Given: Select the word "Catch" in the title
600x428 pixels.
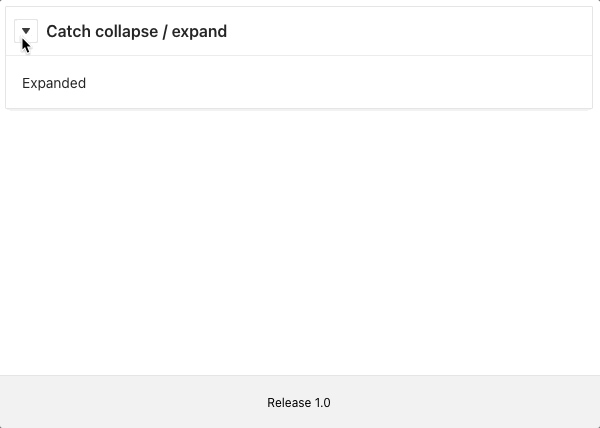Looking at the screenshot, I should (x=69, y=31).
